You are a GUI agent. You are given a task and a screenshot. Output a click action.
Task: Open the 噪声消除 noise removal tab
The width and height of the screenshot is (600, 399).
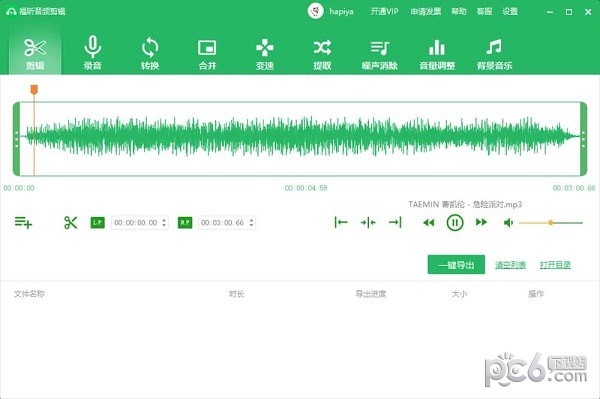pyautogui.click(x=380, y=54)
